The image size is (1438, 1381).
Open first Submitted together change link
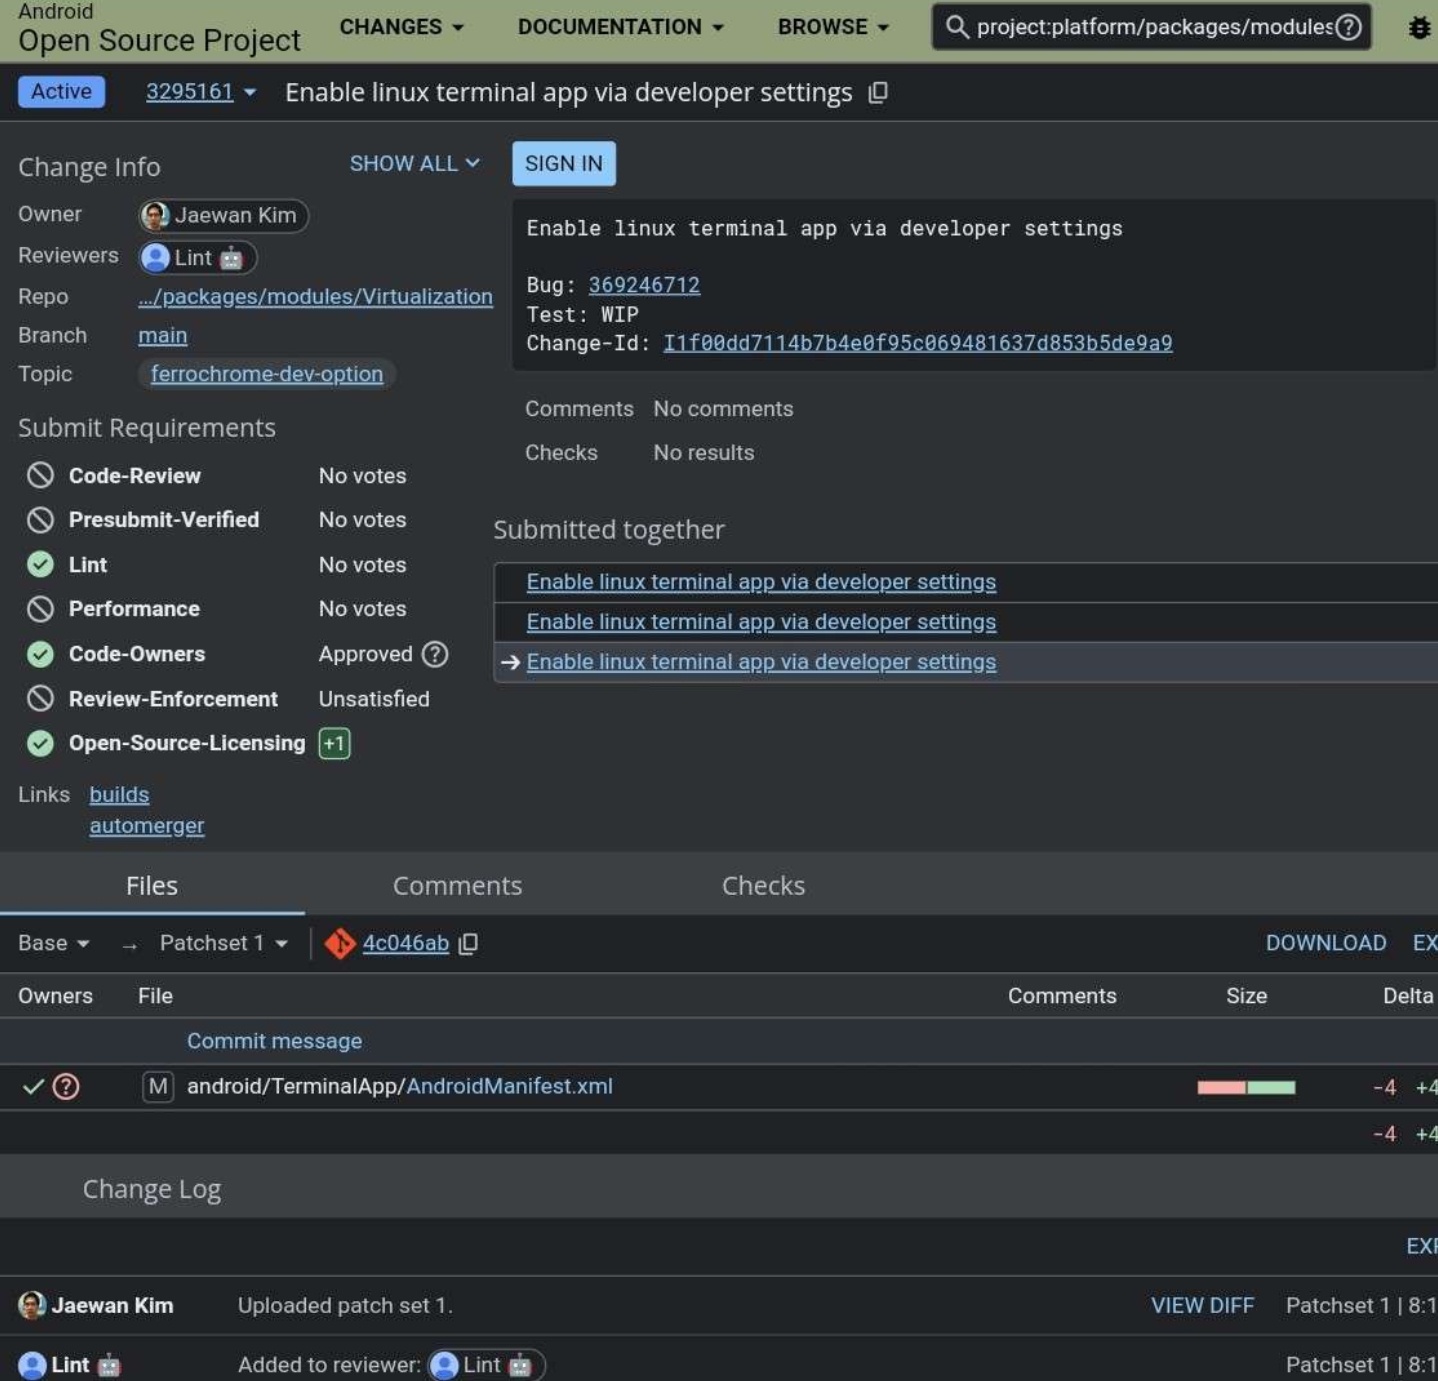(761, 582)
